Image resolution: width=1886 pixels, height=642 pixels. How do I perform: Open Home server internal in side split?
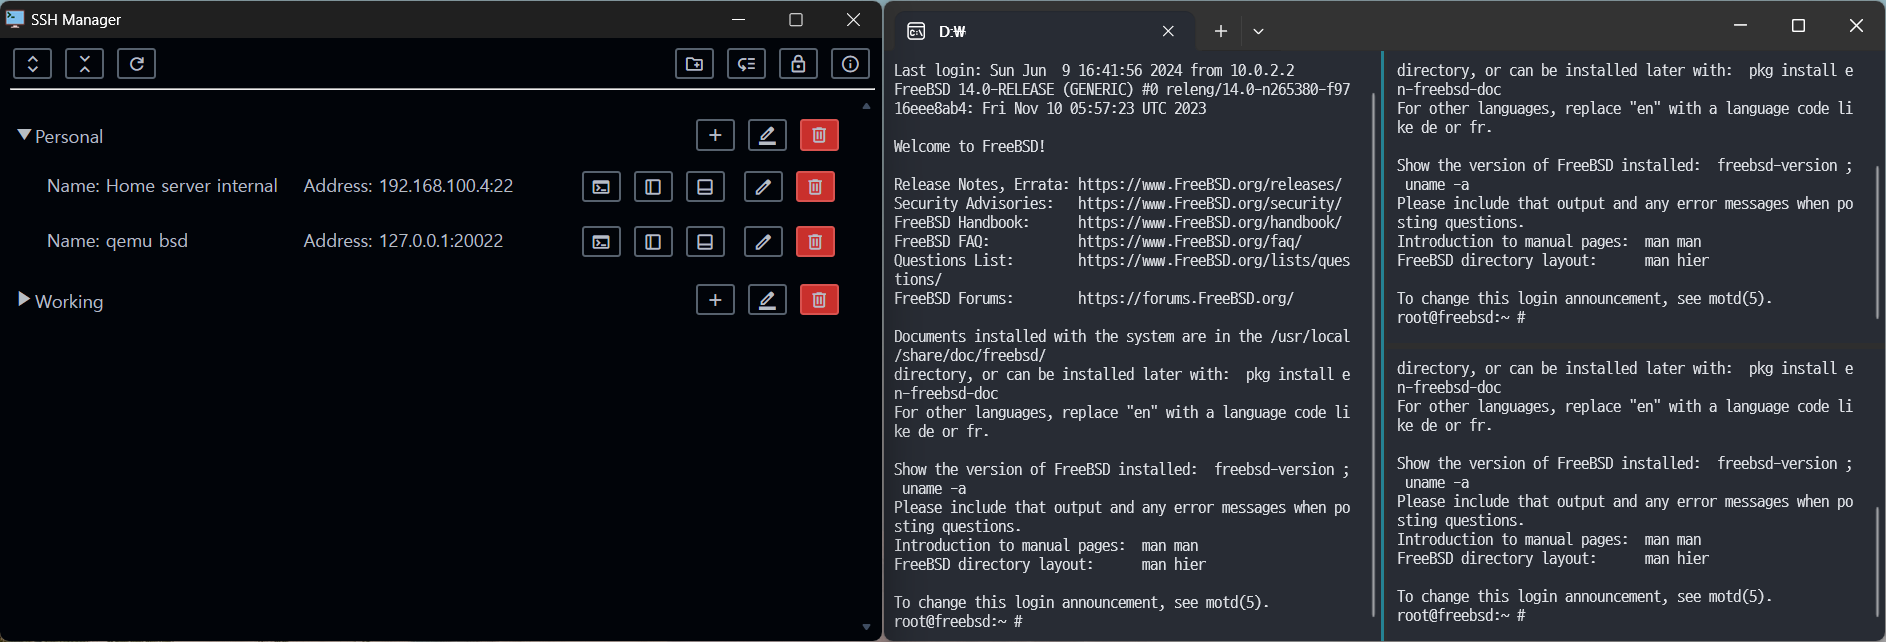(653, 187)
